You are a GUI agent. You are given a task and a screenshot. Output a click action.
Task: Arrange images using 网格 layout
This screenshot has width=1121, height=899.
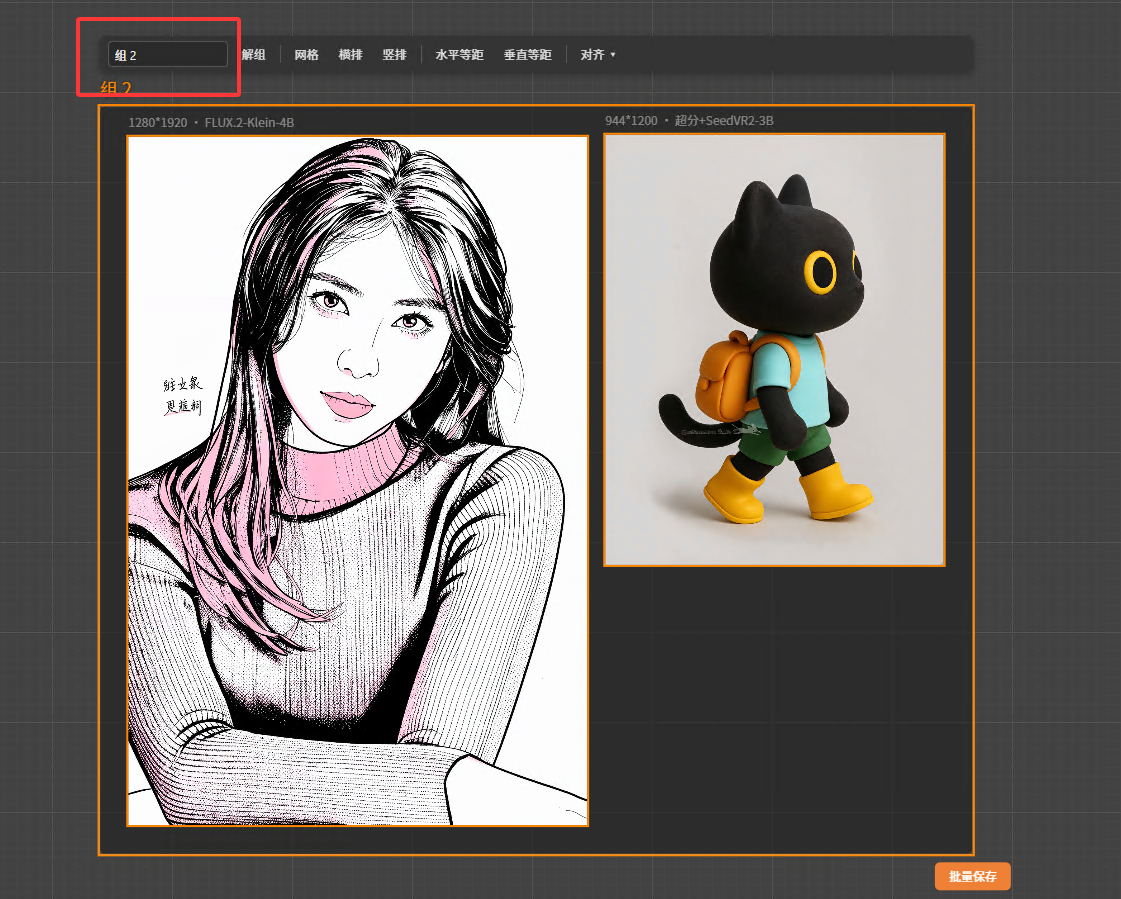[x=306, y=54]
